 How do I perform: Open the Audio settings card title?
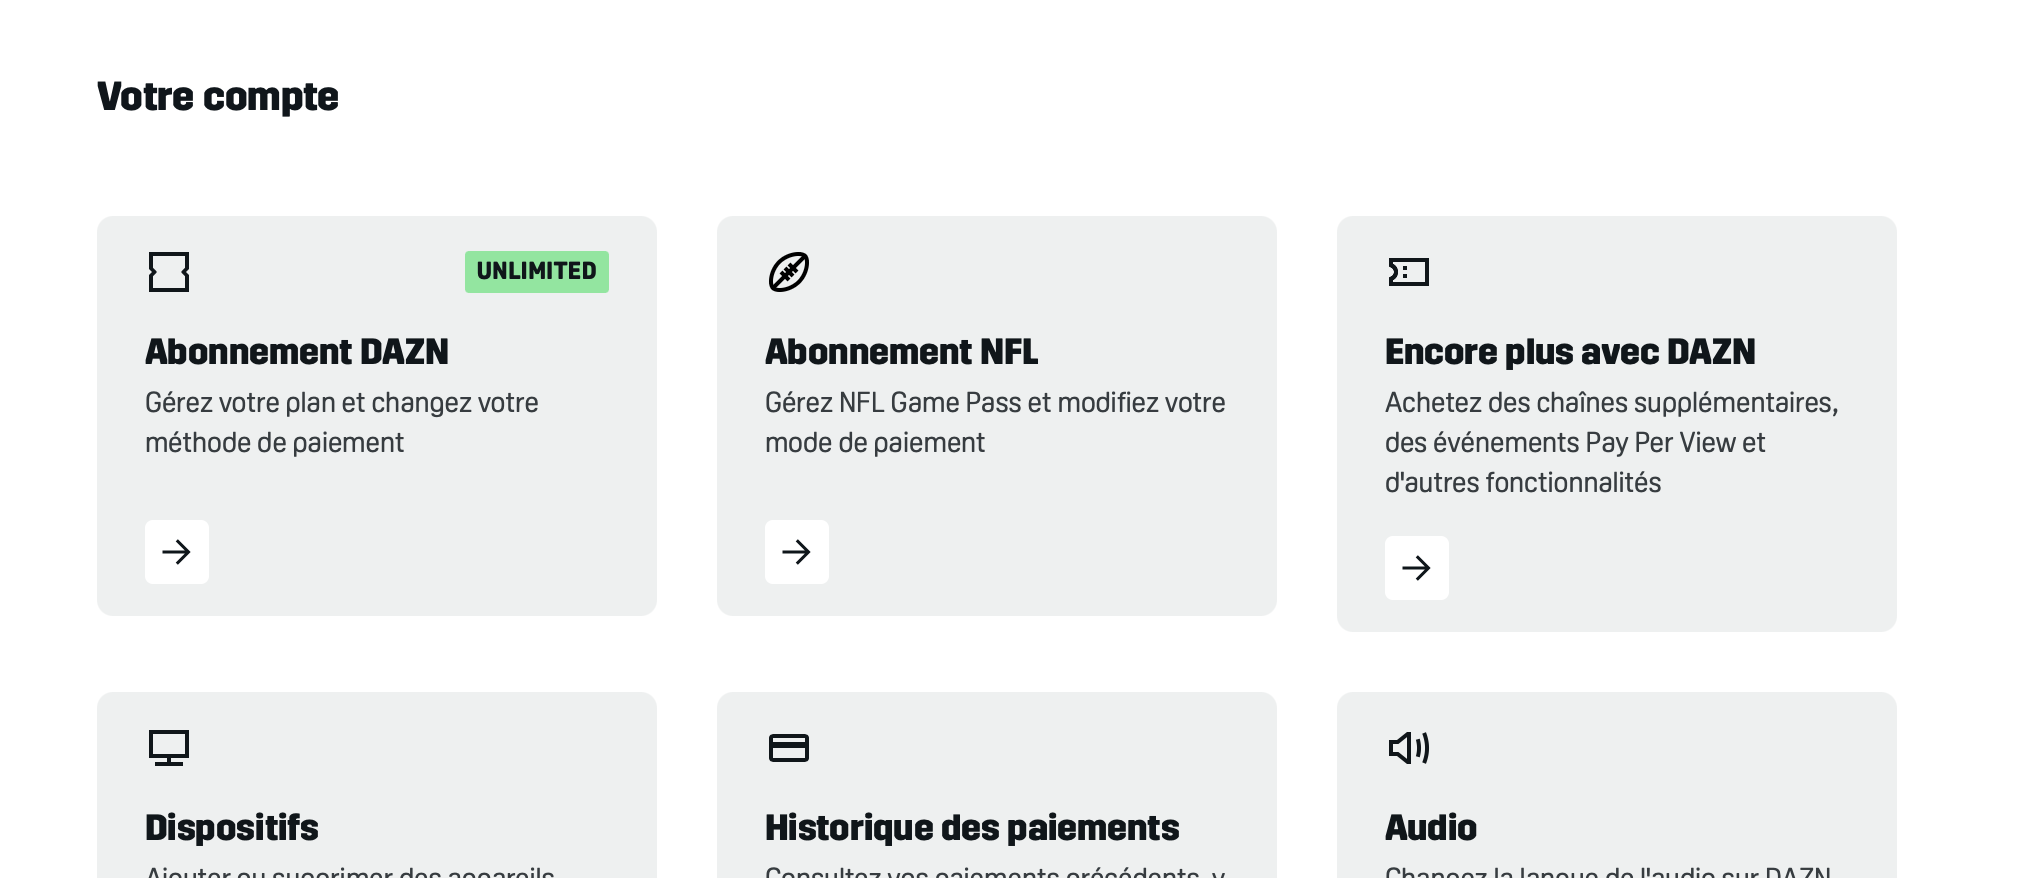click(x=1431, y=828)
